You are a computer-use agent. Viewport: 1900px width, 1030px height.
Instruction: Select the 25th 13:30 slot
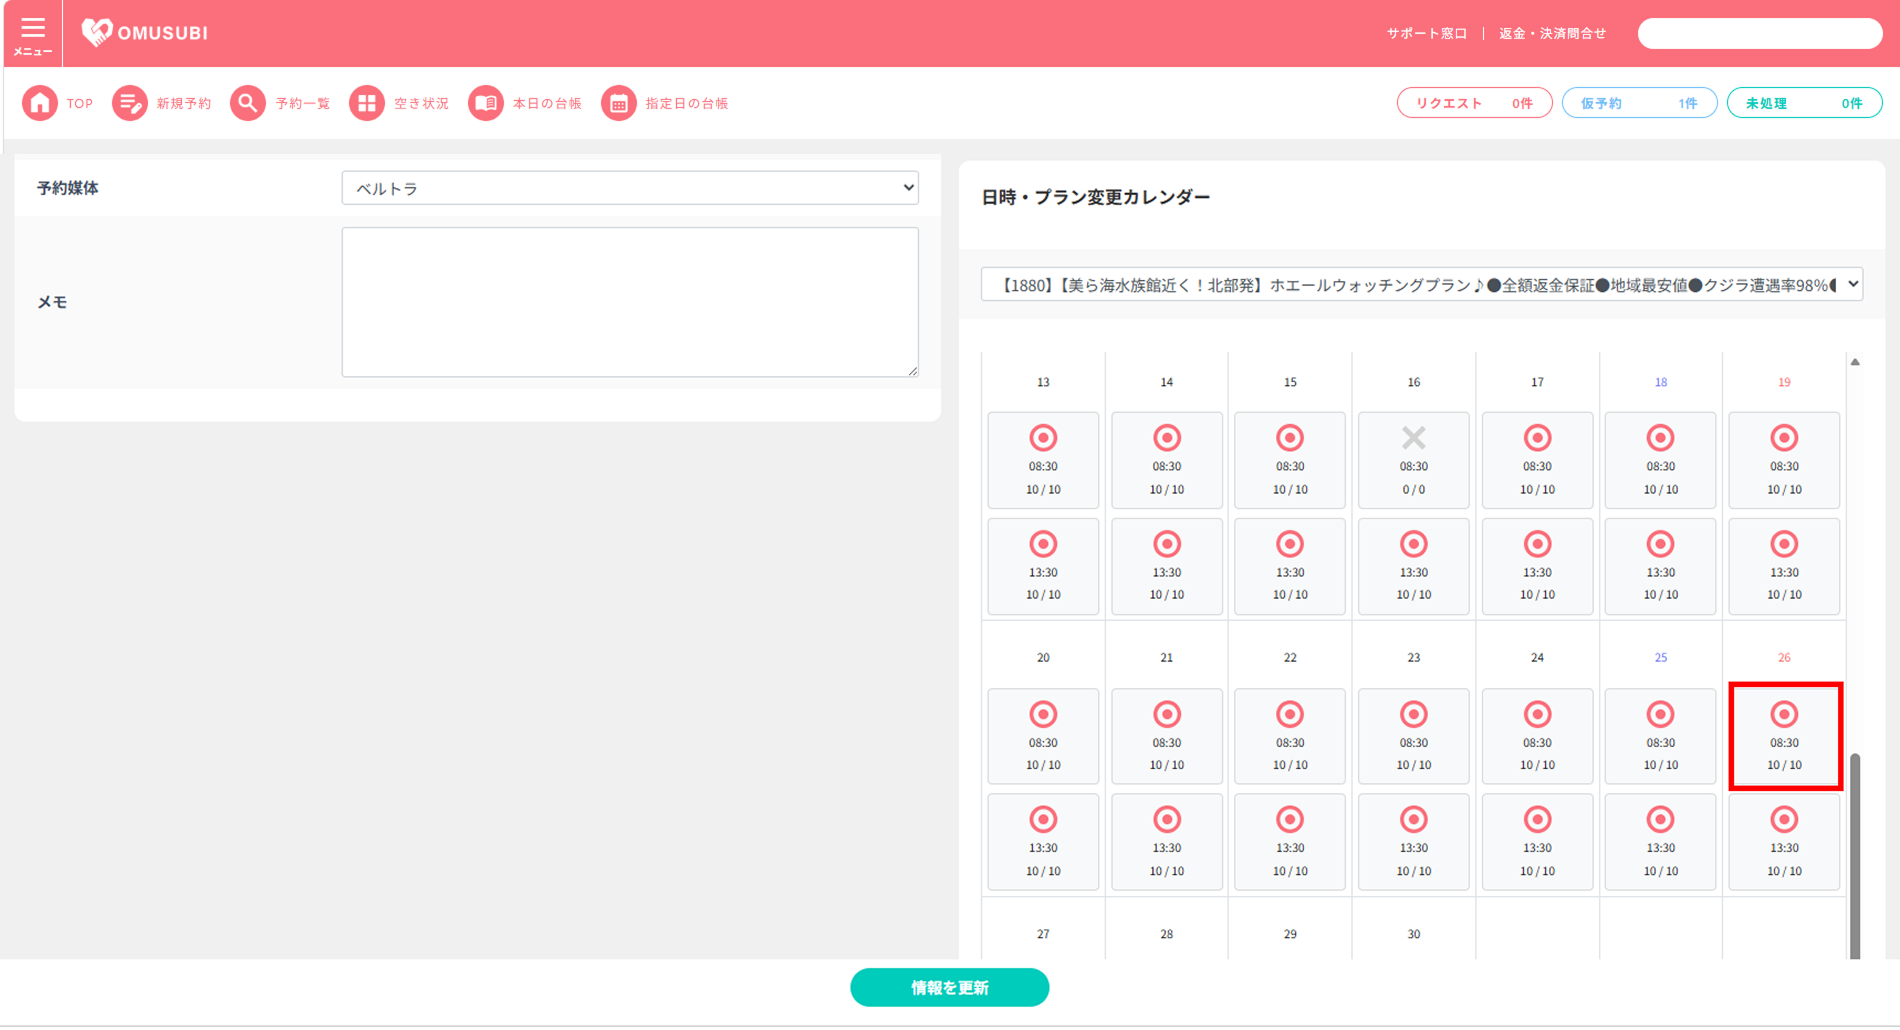(x=1661, y=842)
